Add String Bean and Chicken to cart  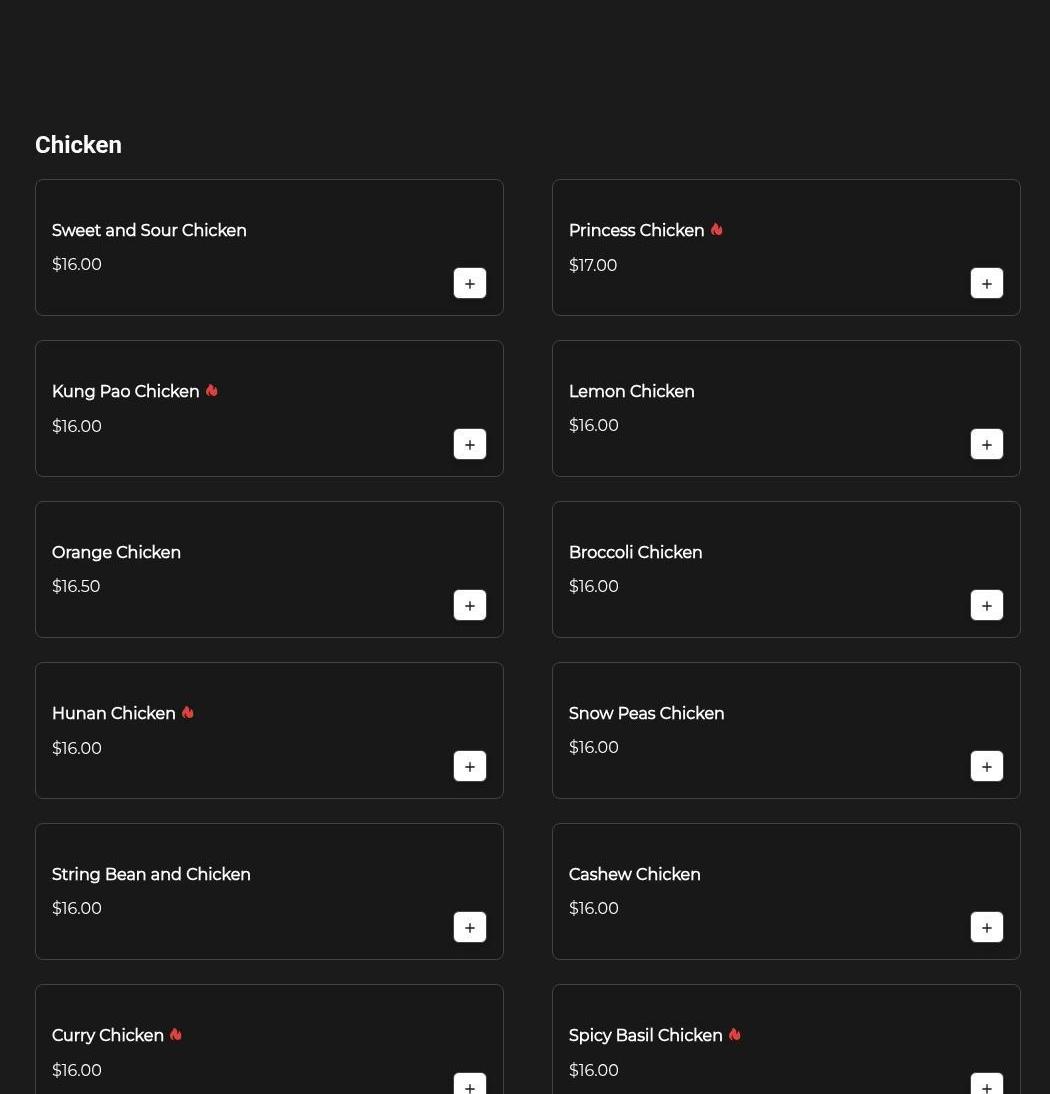[x=470, y=927]
